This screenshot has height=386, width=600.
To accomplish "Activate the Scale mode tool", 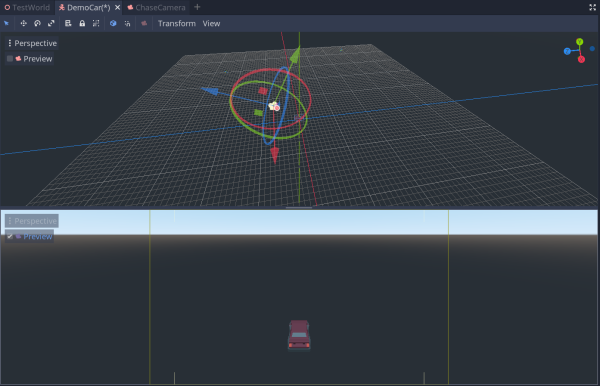I will click(51, 23).
